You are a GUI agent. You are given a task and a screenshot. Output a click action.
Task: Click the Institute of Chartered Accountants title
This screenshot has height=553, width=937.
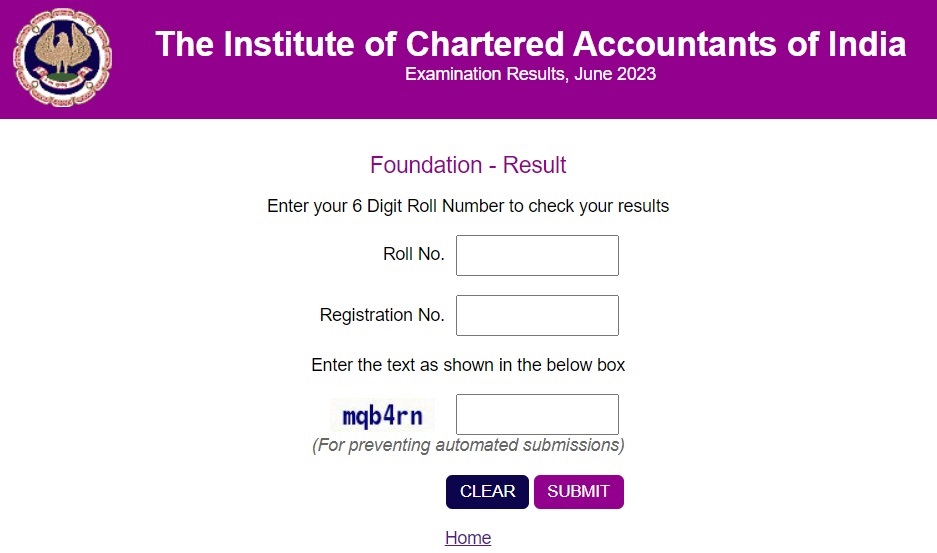click(530, 44)
